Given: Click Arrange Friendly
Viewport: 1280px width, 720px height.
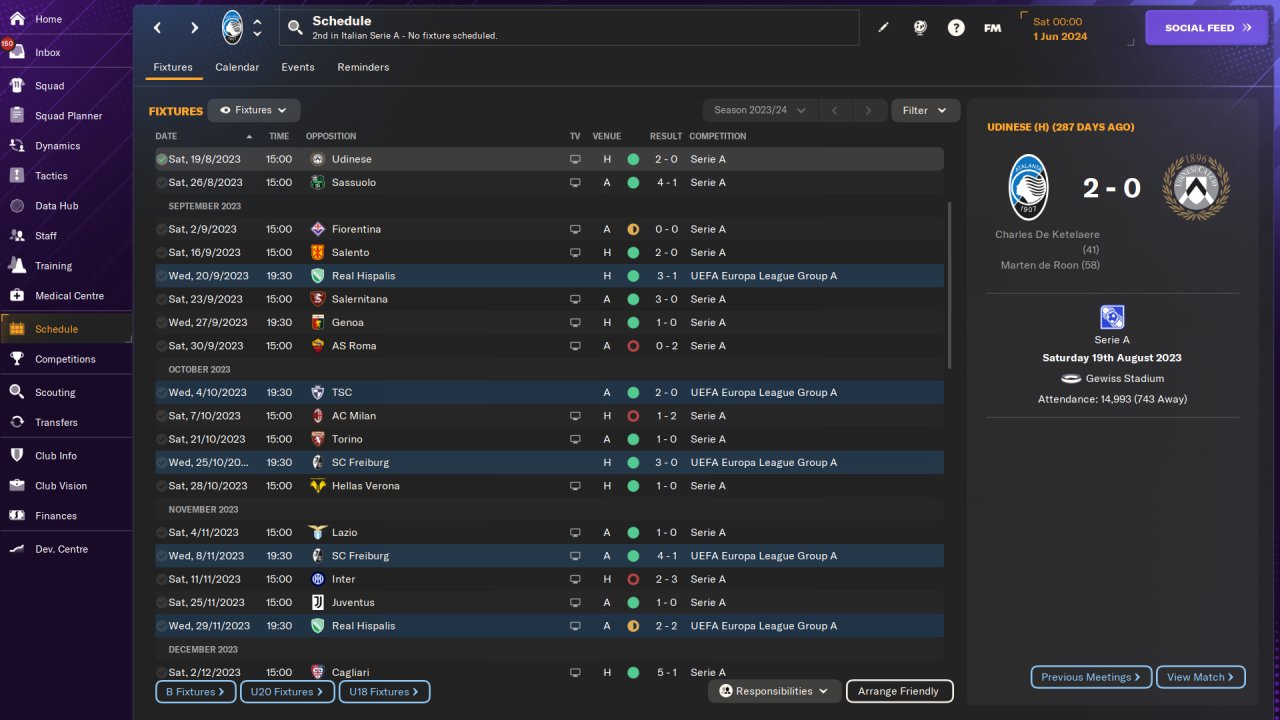Looking at the screenshot, I should [899, 691].
